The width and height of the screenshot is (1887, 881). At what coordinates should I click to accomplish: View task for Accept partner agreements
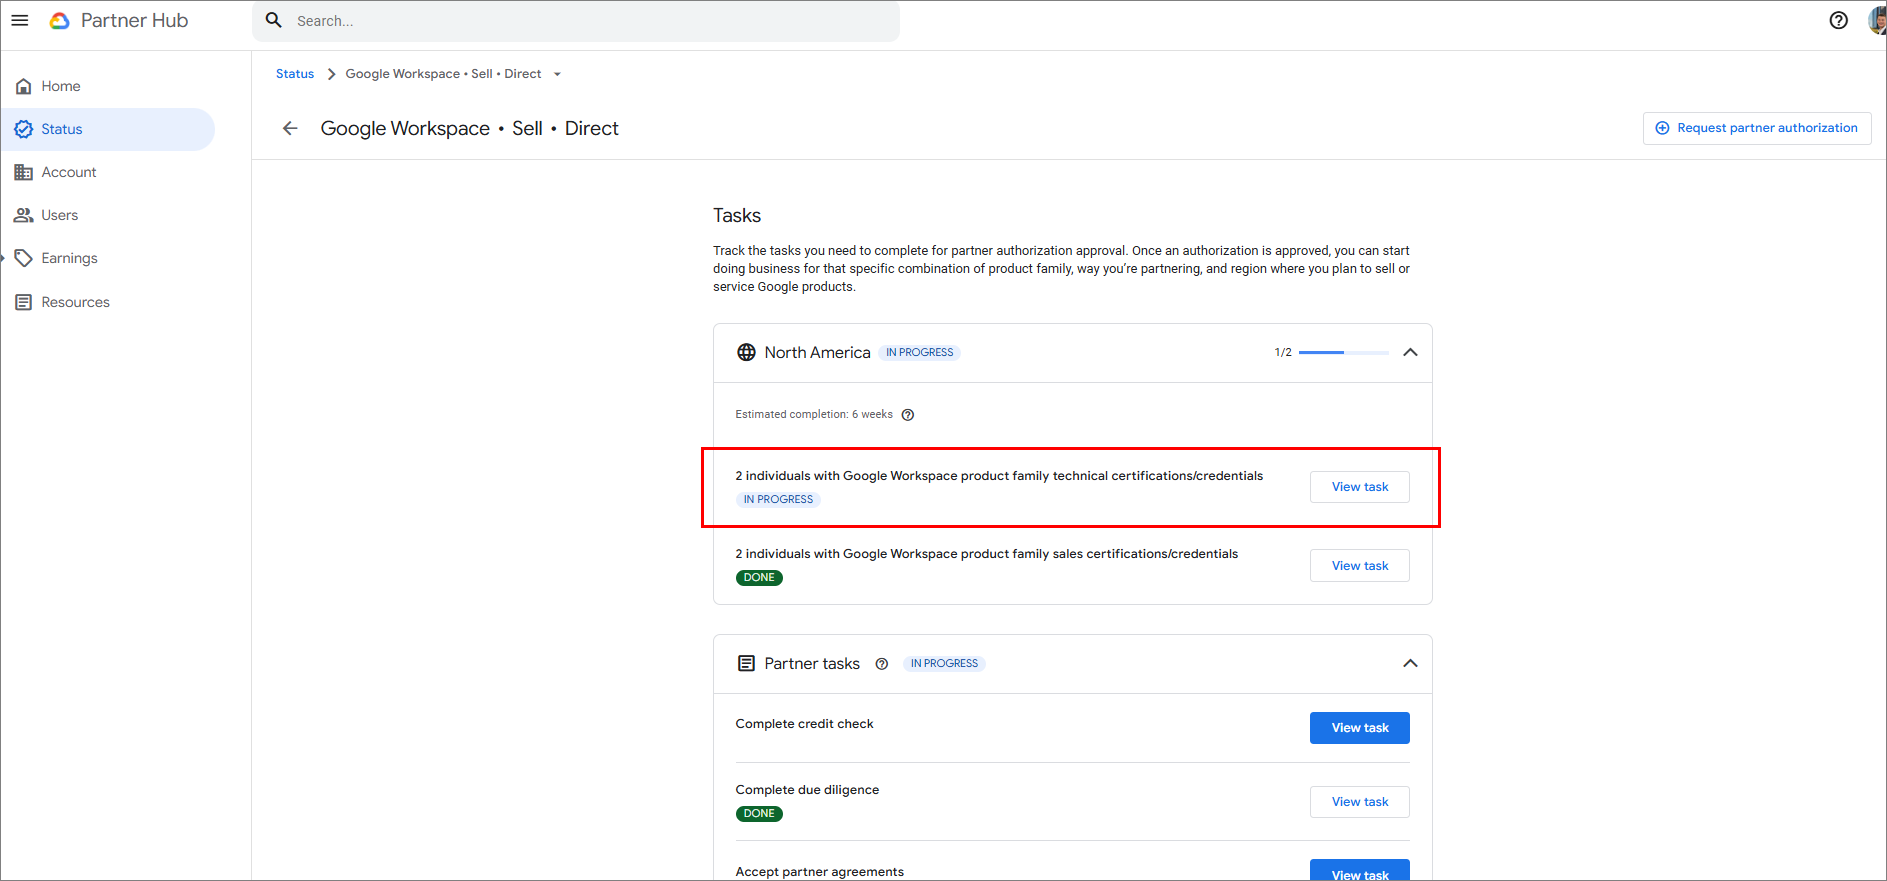1360,870
